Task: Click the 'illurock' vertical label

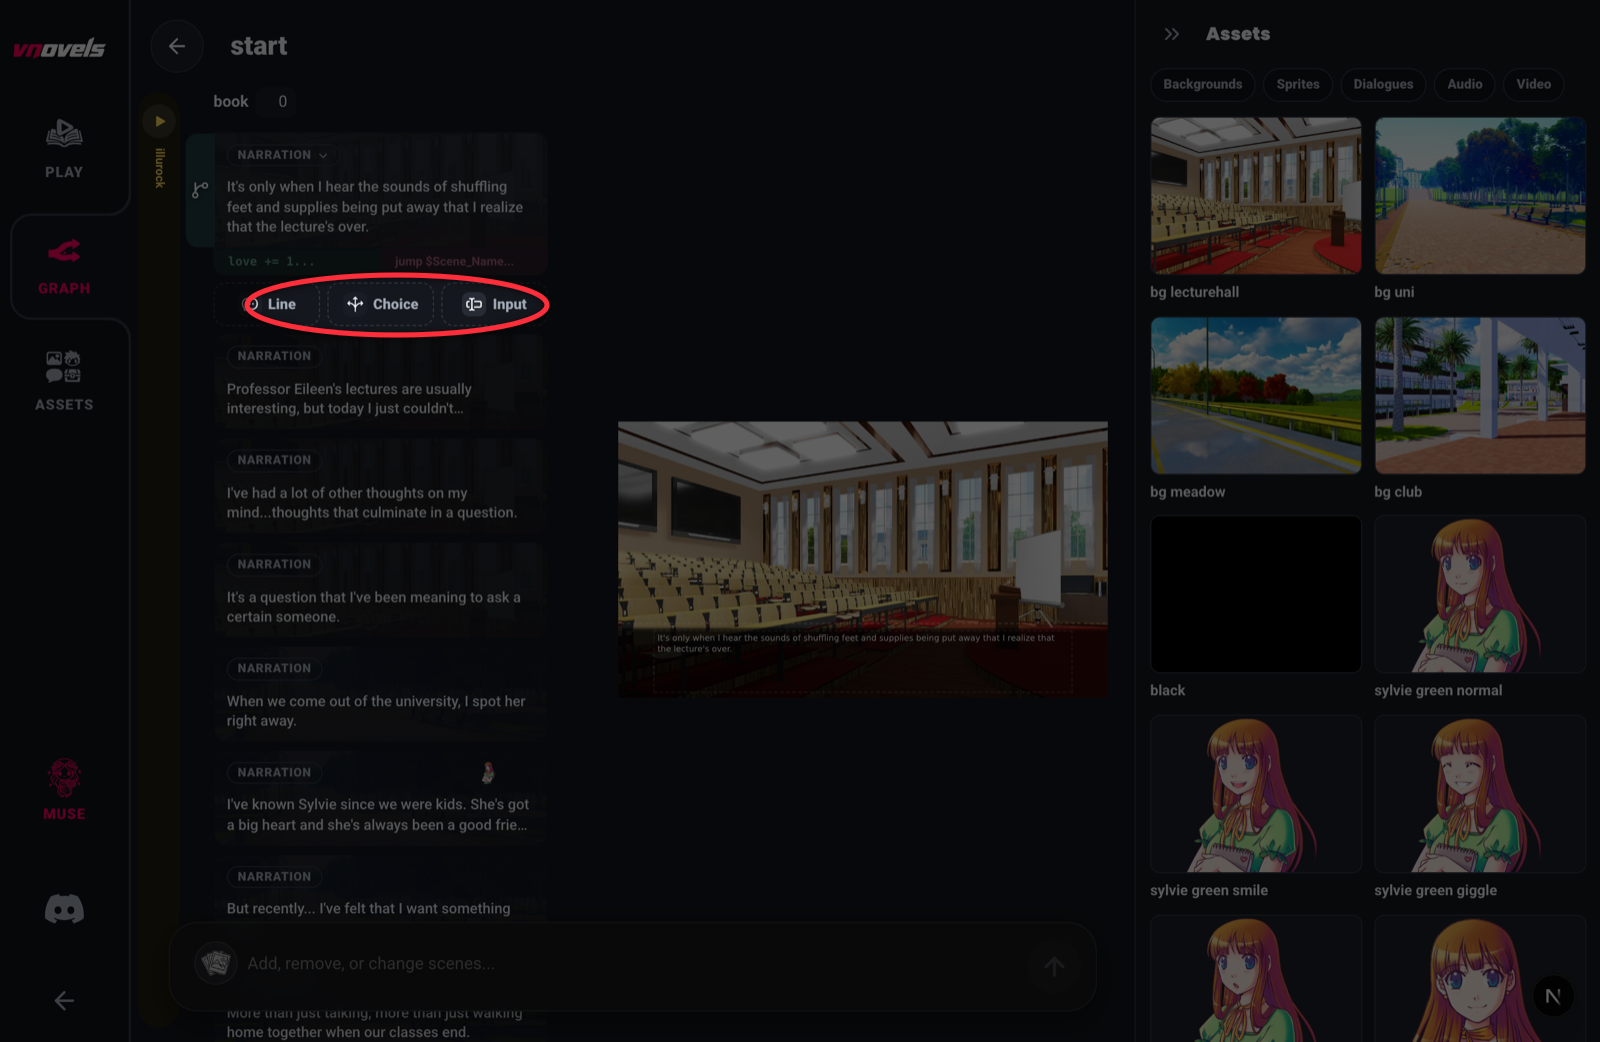Action: (x=159, y=168)
